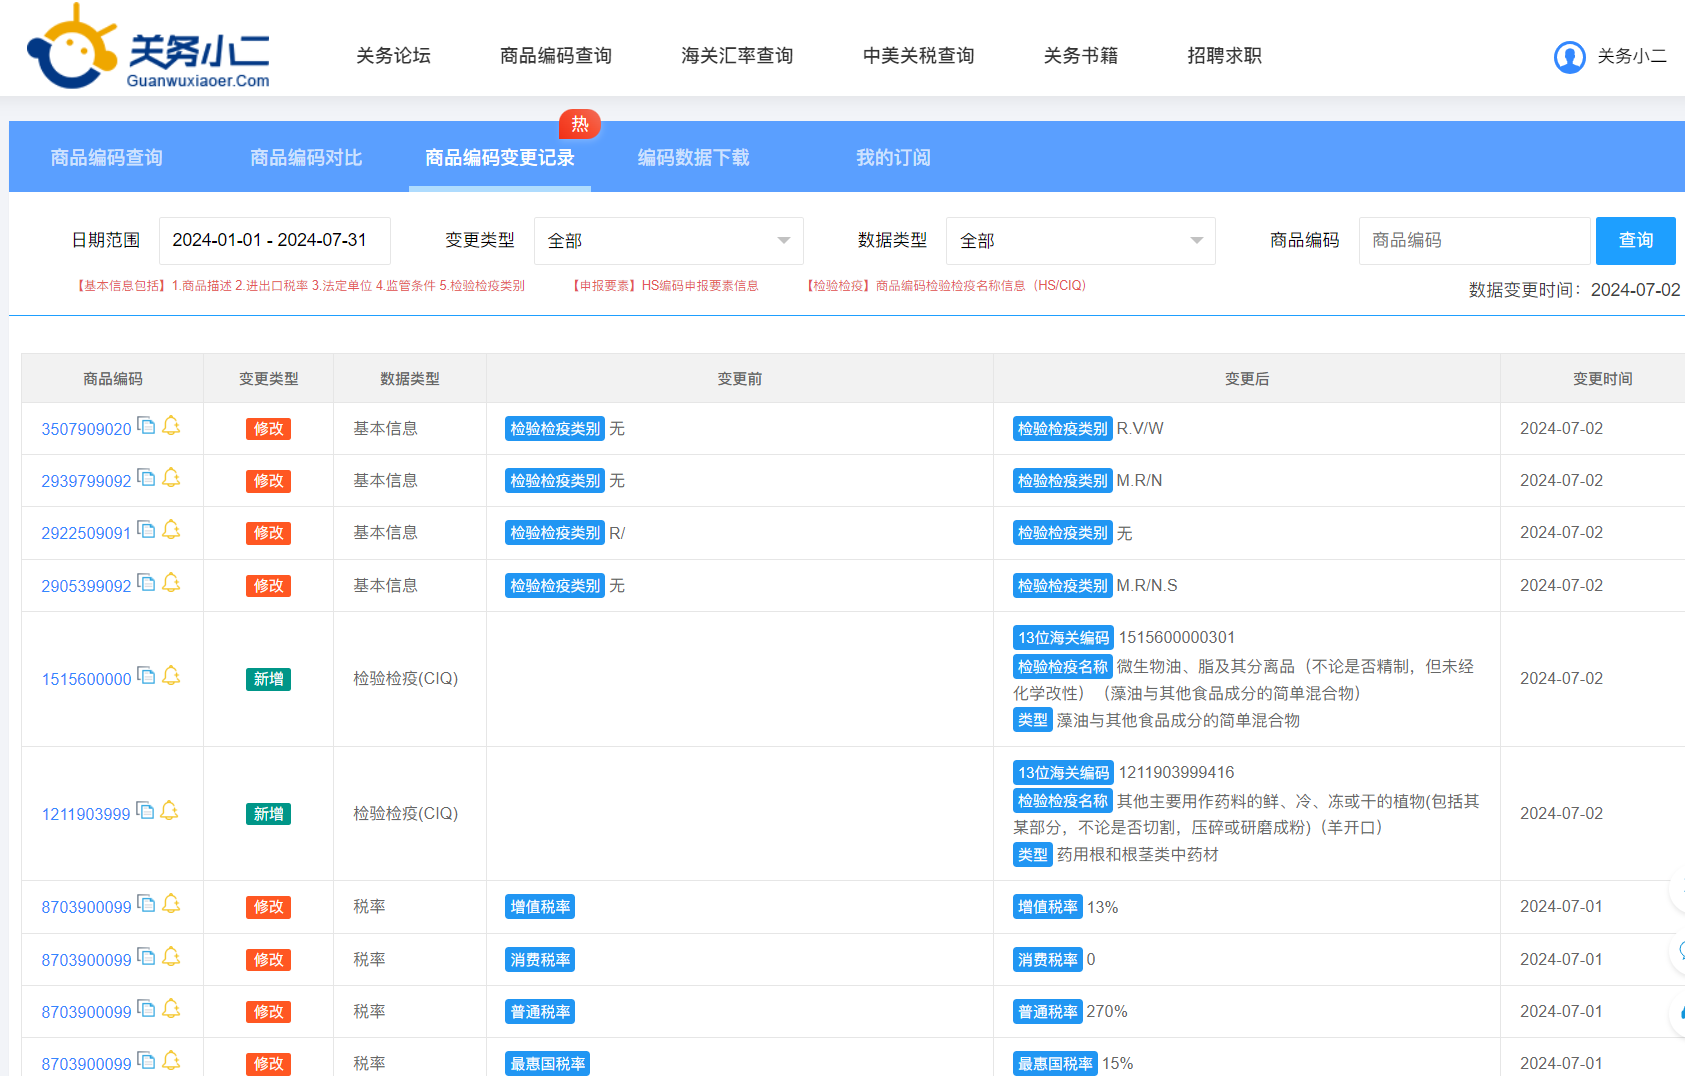Viewport: 1685px width, 1076px height.
Task: Click bell icon in the 消费税率 row
Action: point(171,957)
